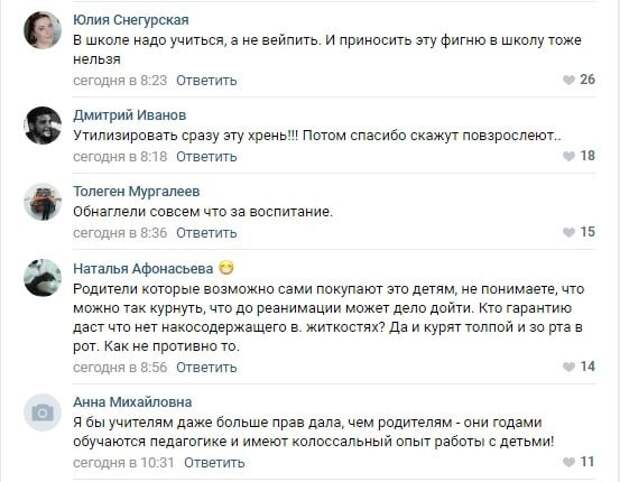Open Юлия Снегурская's profile avatar
The width and height of the screenshot is (620, 482).
point(43,30)
